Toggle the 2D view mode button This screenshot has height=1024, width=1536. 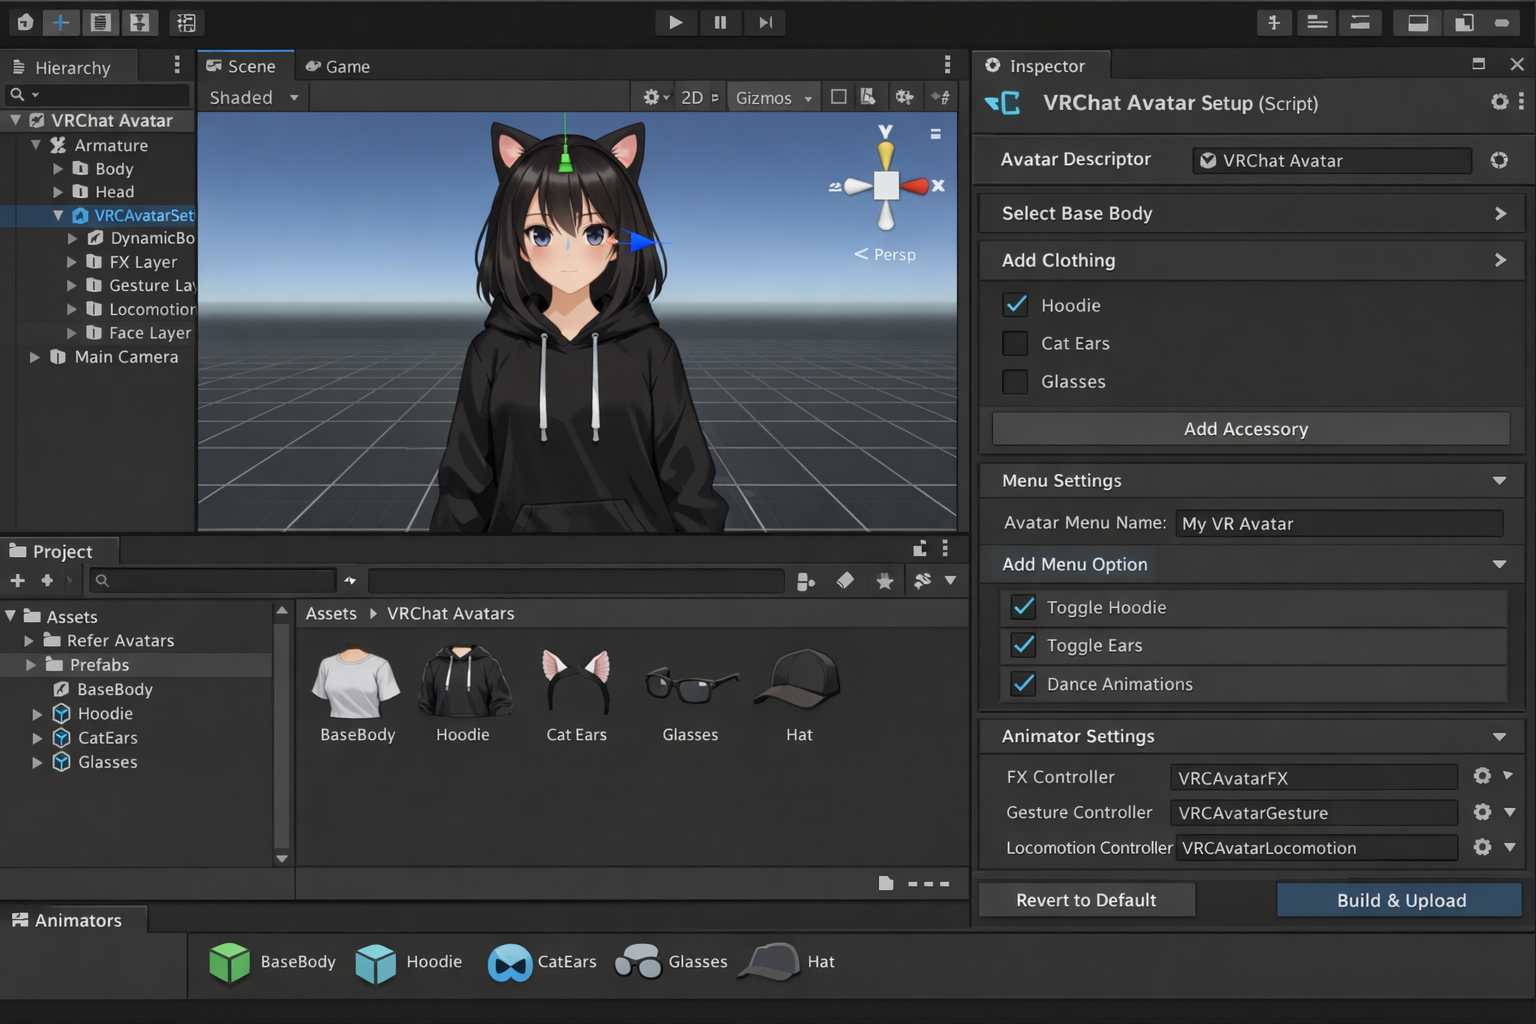[x=692, y=97]
